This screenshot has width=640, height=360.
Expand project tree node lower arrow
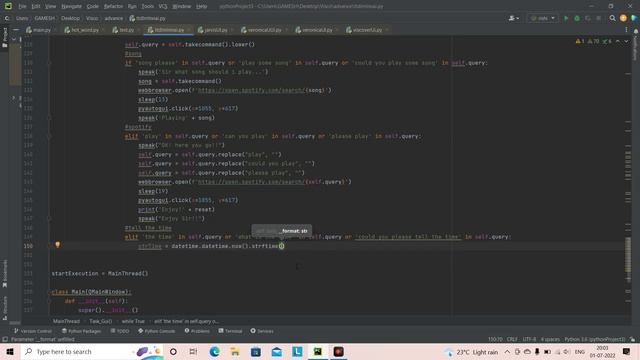pos(13,98)
